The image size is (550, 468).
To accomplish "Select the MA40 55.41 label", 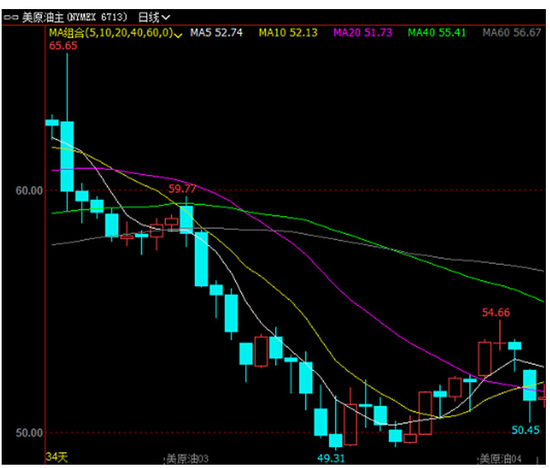I will coord(437,33).
